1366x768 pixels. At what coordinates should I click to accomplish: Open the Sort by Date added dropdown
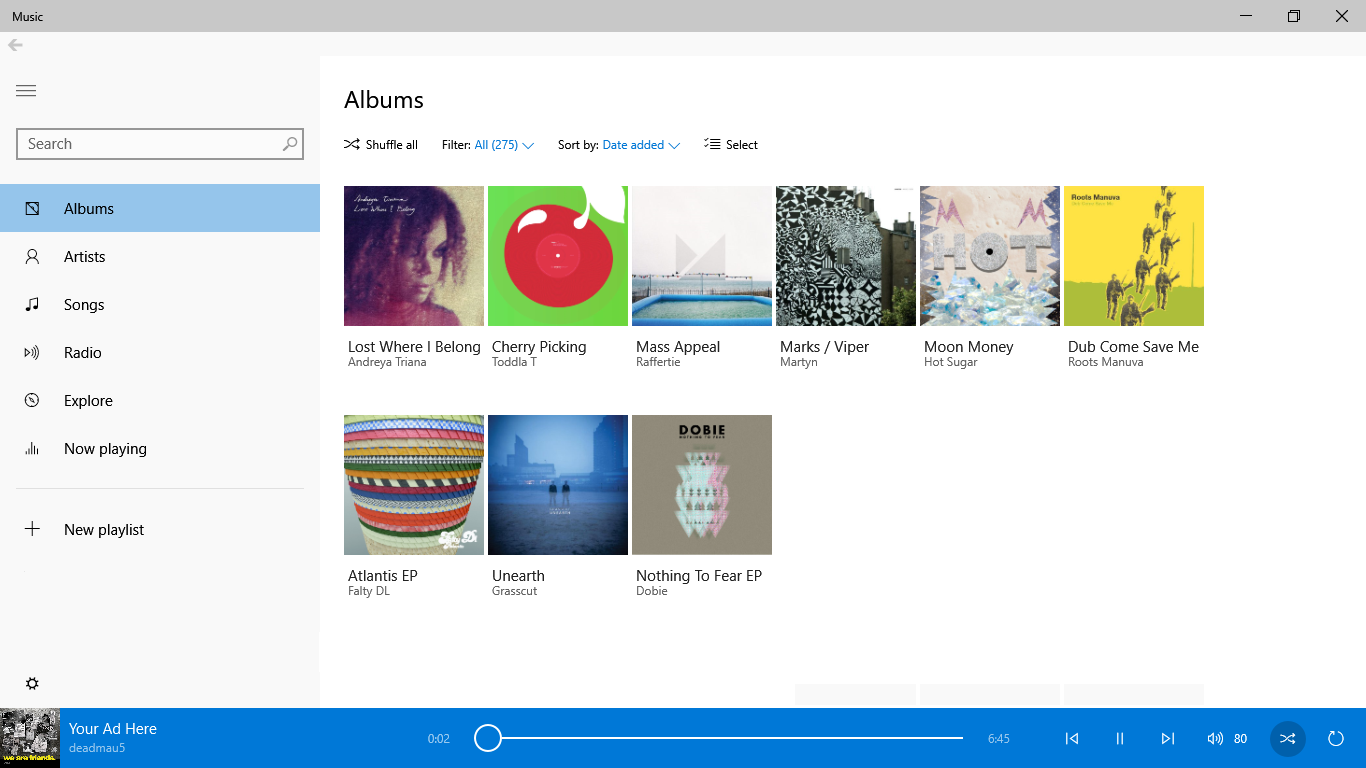(x=640, y=145)
